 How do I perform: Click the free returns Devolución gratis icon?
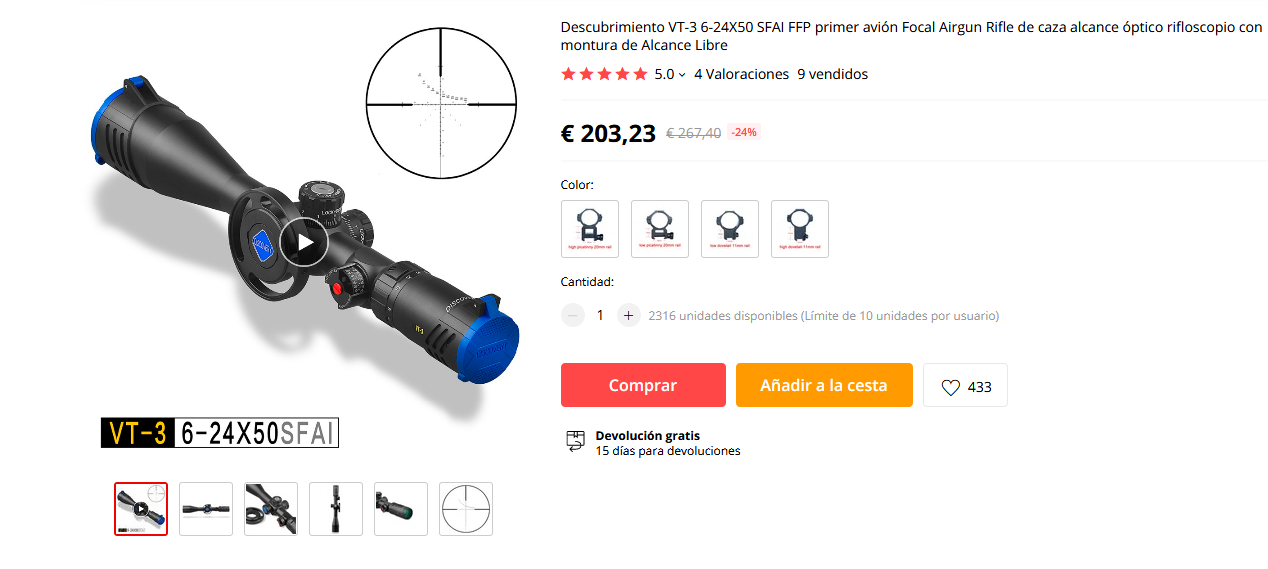coord(575,441)
